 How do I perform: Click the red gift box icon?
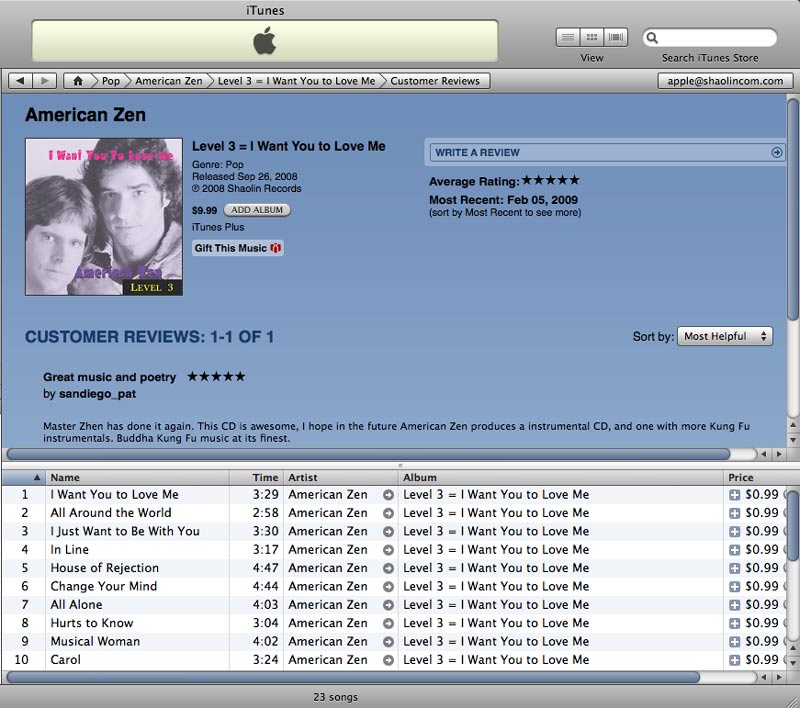pyautogui.click(x=276, y=248)
